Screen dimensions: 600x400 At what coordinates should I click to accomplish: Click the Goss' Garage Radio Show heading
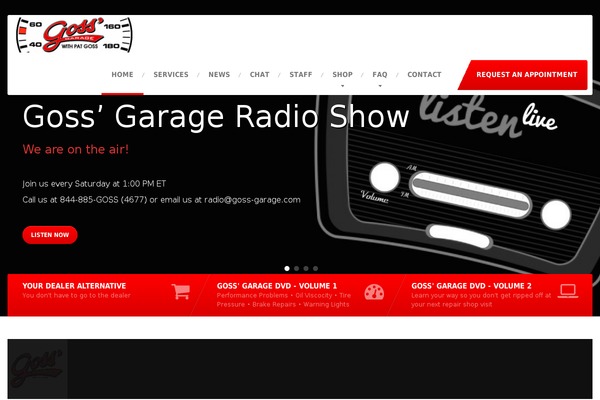pyautogui.click(x=216, y=116)
